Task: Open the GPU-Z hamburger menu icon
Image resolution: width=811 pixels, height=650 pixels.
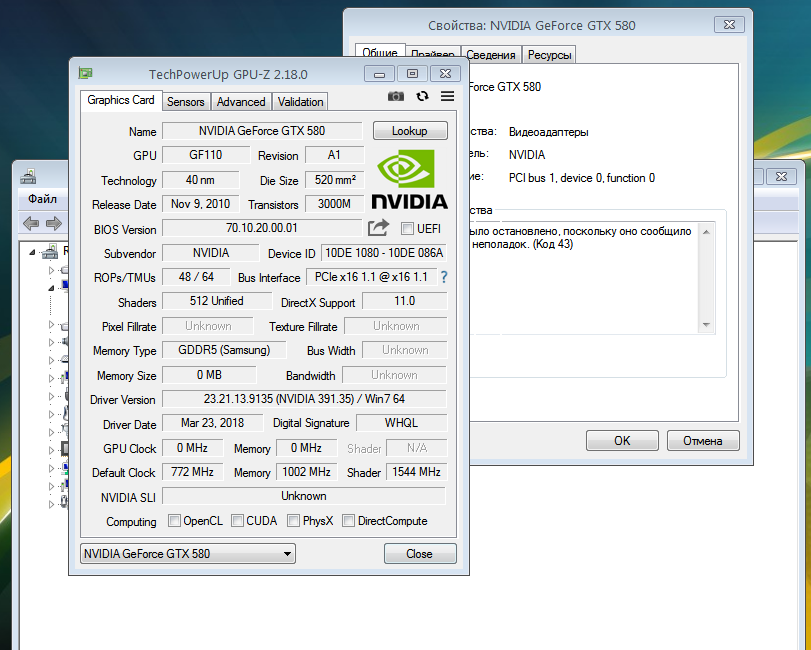Action: coord(447,96)
